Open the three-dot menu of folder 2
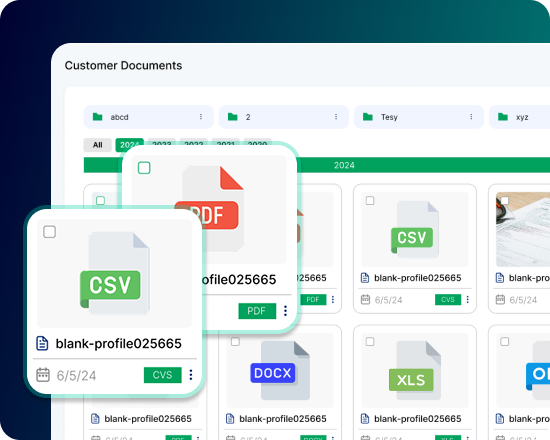Image resolution: width=550 pixels, height=440 pixels. coord(336,116)
